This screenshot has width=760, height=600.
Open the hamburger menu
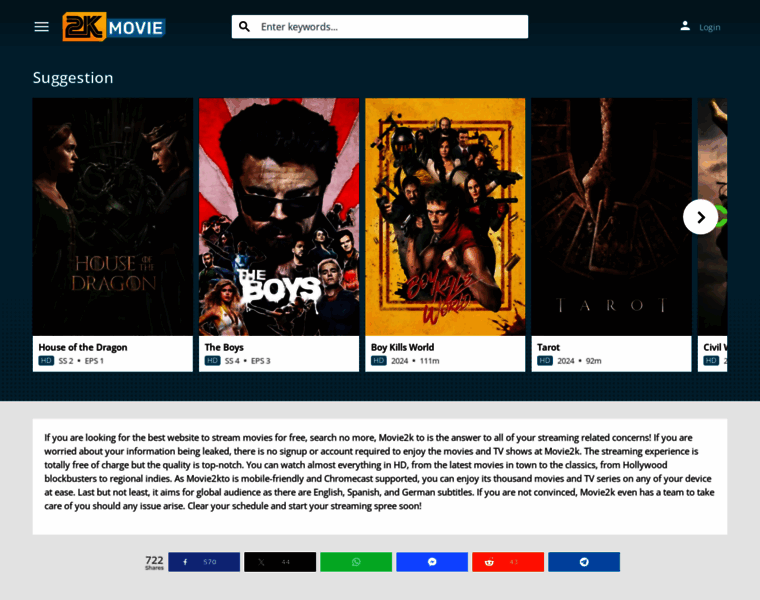pyautogui.click(x=42, y=27)
